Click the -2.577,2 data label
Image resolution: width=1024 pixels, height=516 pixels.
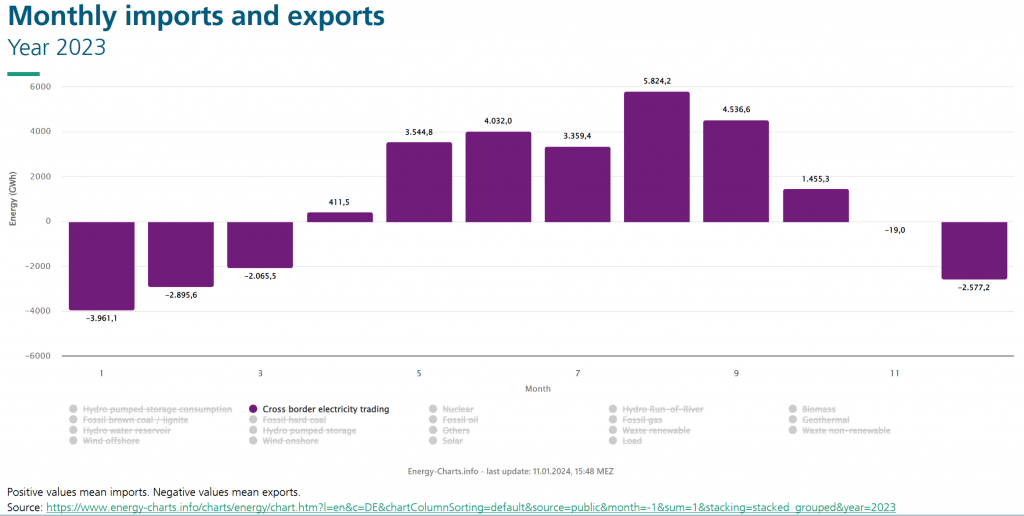click(974, 287)
